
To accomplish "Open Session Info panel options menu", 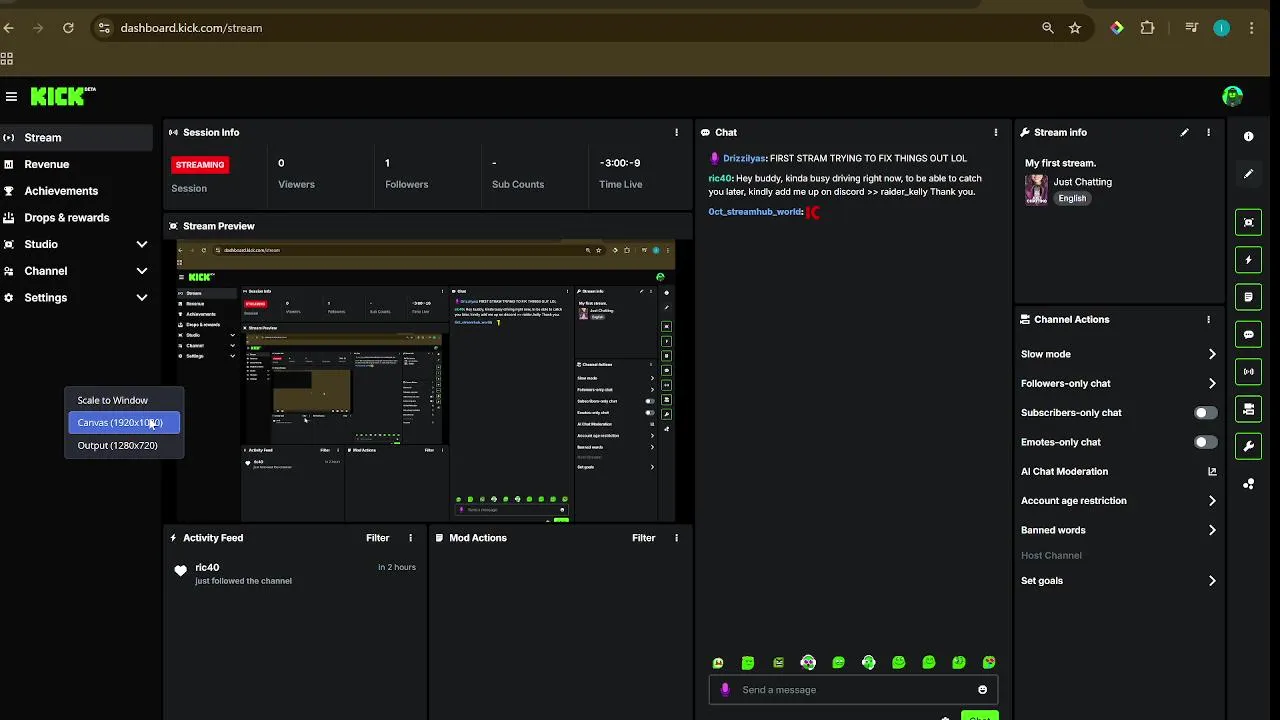I will click(676, 132).
